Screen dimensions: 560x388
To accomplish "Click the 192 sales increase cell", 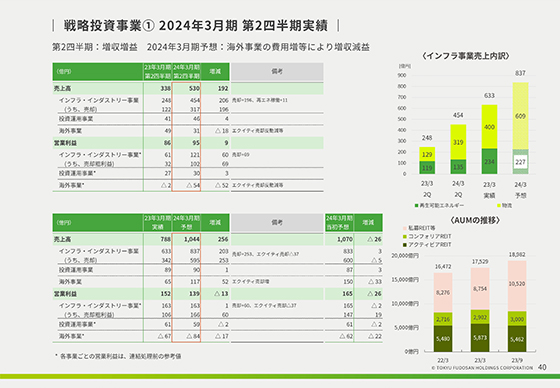I will tap(223, 89).
